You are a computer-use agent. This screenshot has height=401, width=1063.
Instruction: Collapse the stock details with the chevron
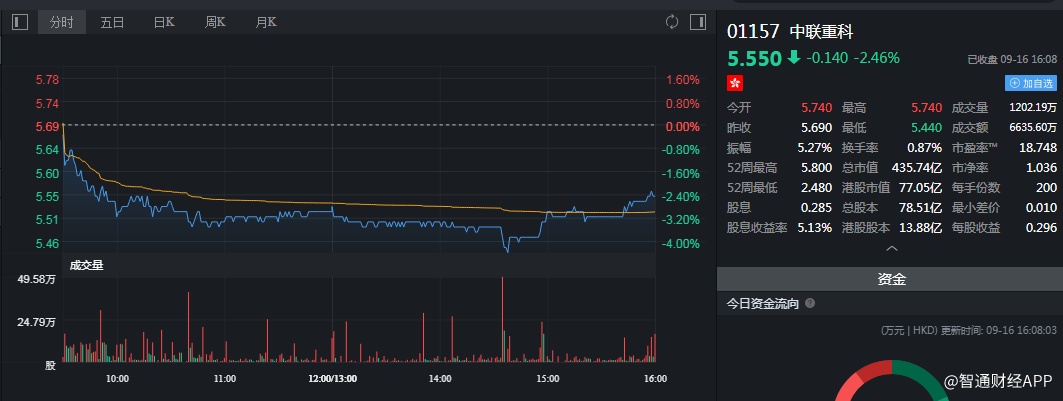click(890, 248)
